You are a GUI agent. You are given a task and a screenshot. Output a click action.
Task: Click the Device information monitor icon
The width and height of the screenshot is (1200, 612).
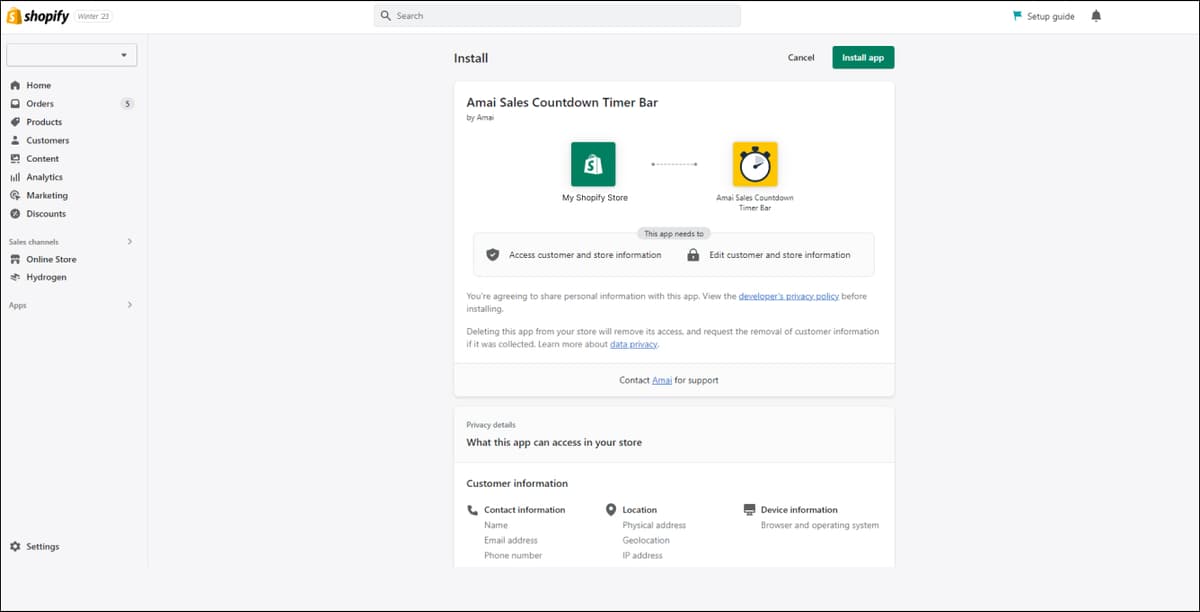pos(750,510)
